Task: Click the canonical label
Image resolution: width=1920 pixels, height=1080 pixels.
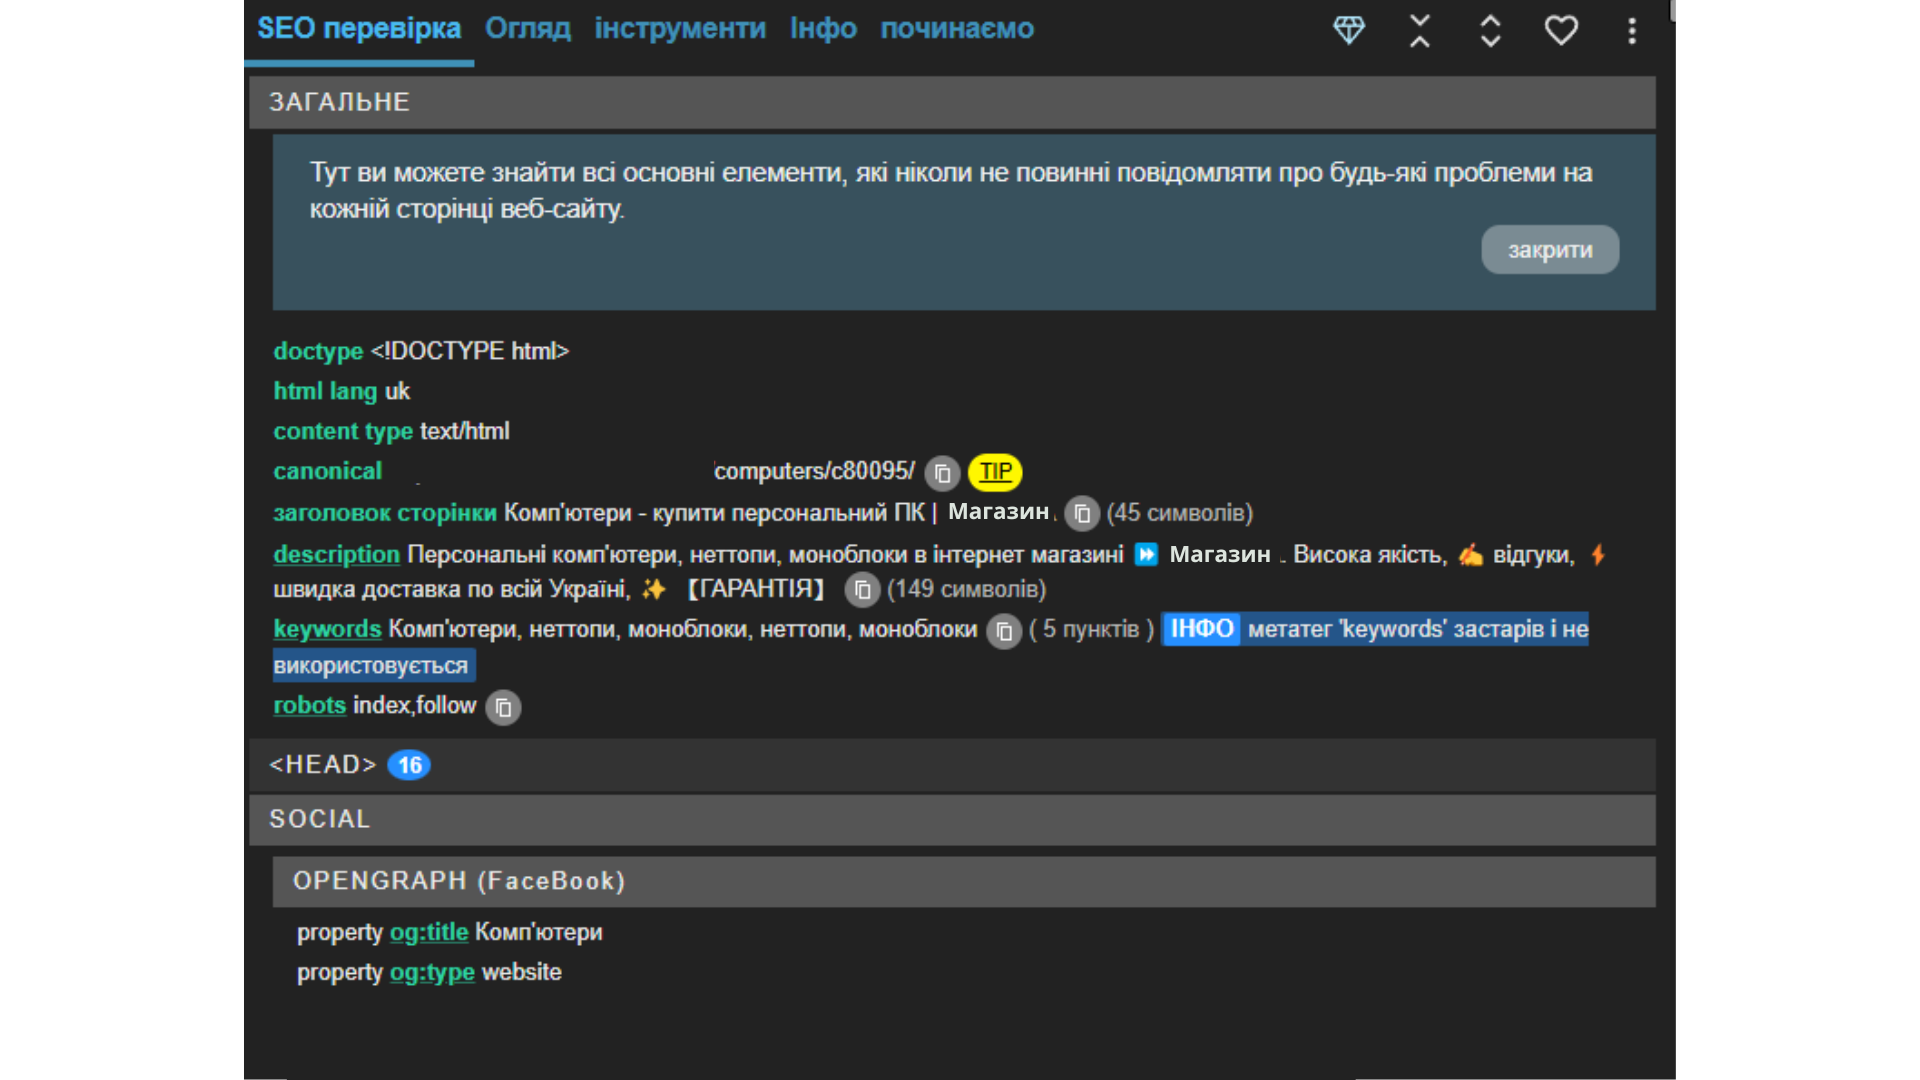Action: click(x=327, y=471)
